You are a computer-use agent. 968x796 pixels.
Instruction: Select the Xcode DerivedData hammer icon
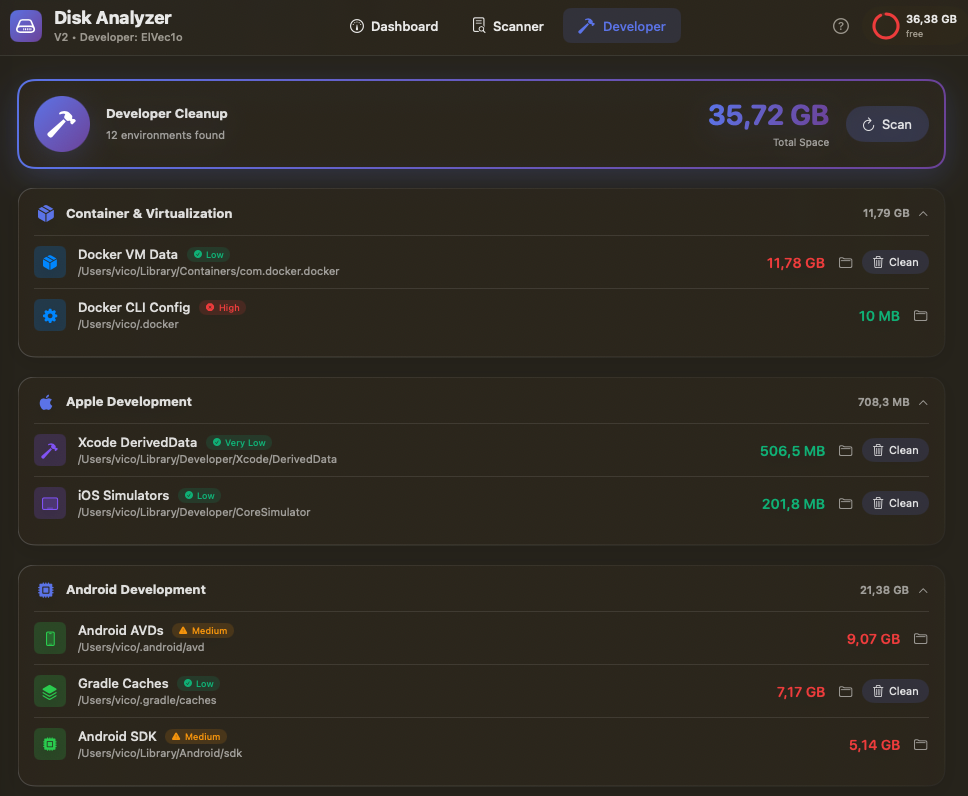(49, 450)
